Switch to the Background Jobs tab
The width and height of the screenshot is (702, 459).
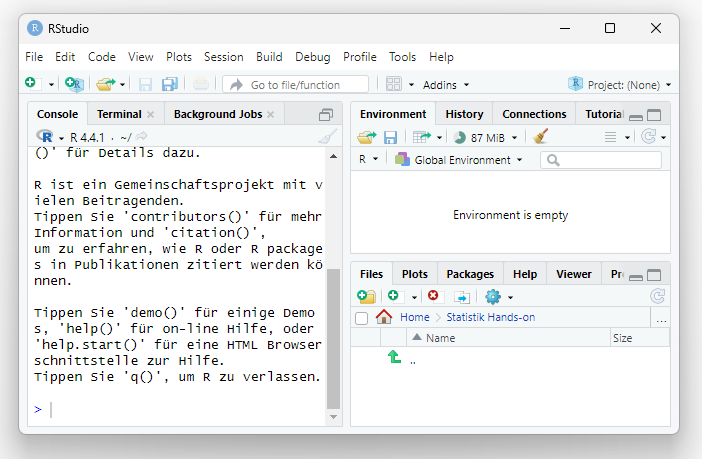tap(218, 114)
